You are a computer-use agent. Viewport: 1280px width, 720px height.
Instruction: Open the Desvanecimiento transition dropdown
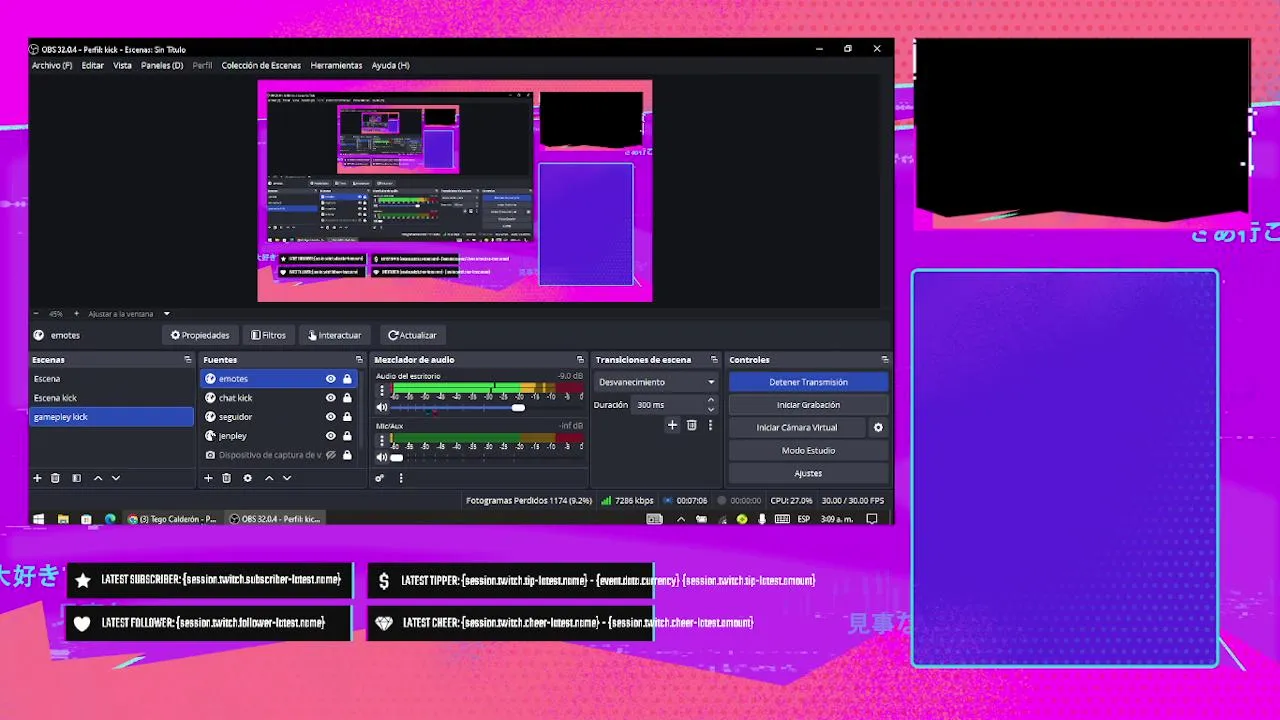[656, 382]
